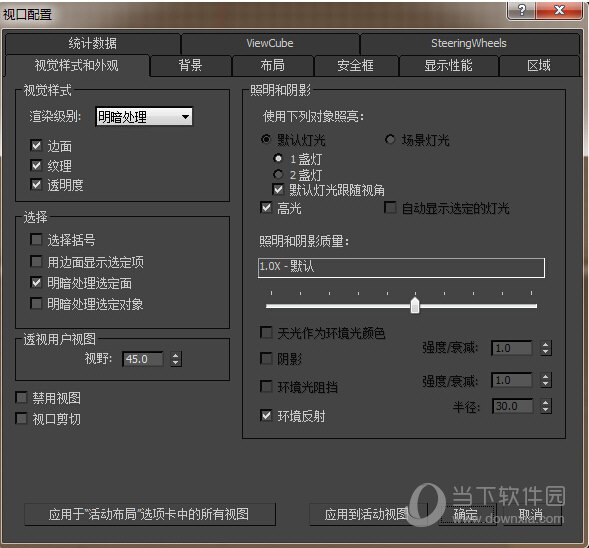Check 天光作为环境光颜色
Screen dimensions: 589x548
(x=266, y=332)
